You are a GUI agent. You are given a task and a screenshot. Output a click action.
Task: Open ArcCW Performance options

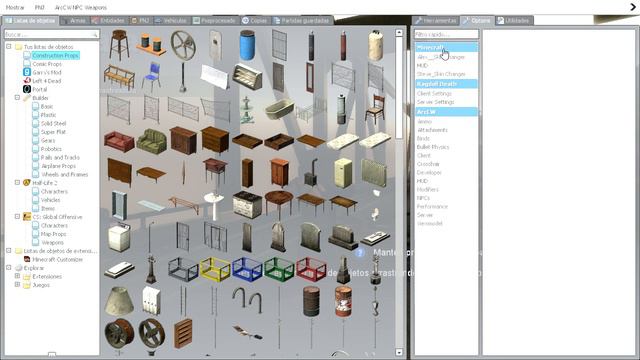pyautogui.click(x=432, y=207)
